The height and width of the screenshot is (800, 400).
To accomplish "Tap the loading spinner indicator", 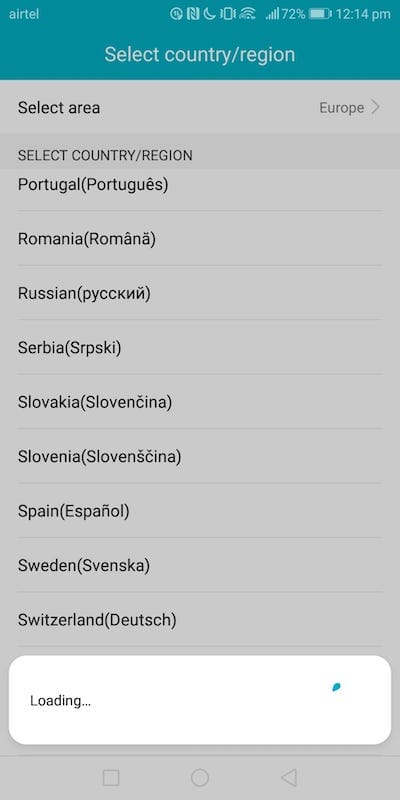I will click(336, 687).
